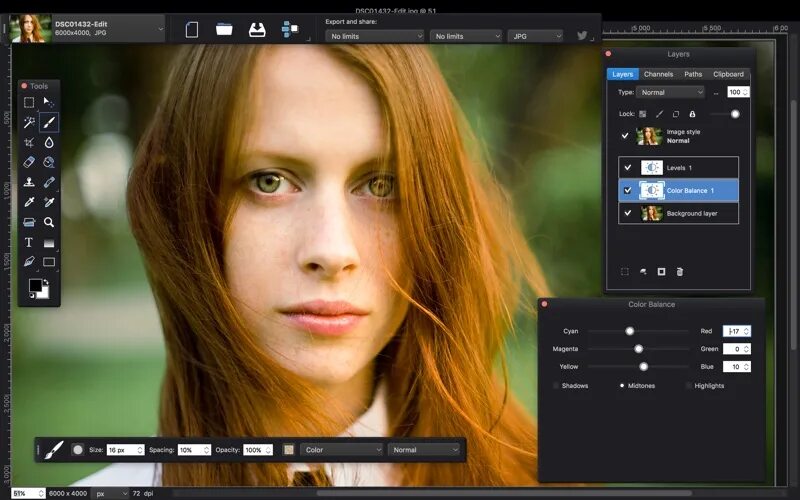Toggle visibility of Levels 1 layer

(x=628, y=167)
